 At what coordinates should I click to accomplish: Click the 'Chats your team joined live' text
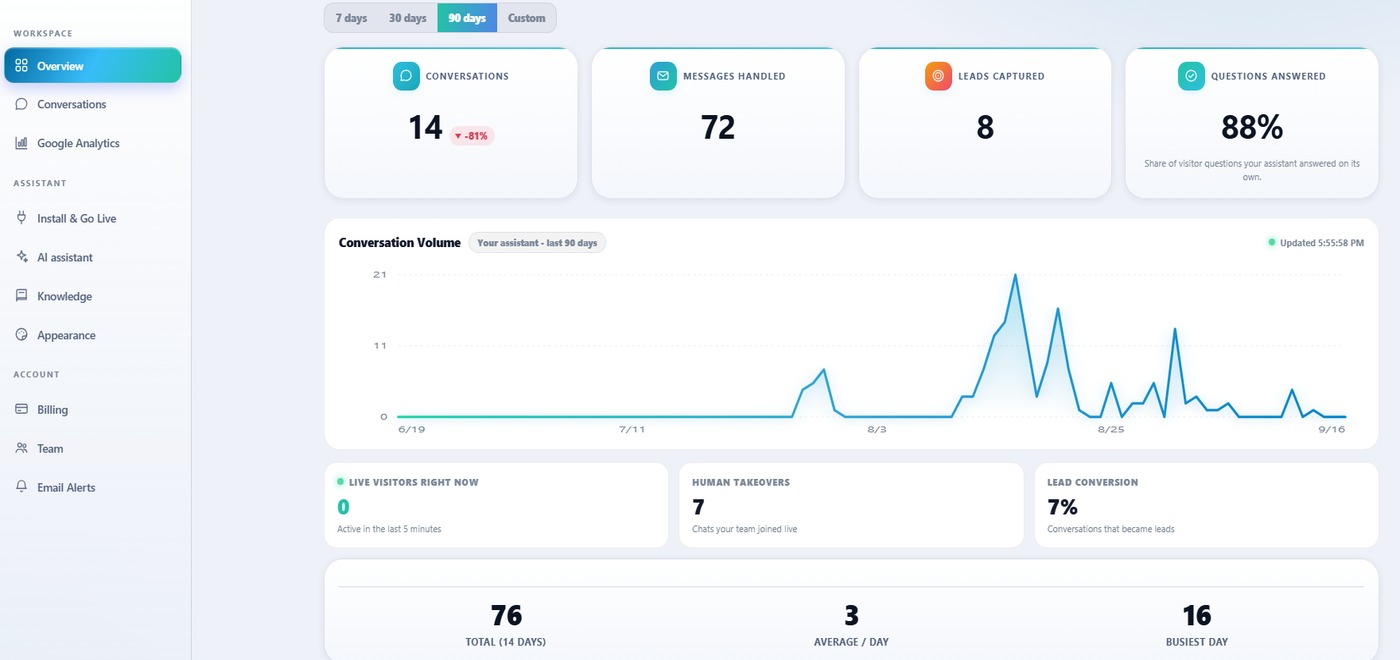click(744, 529)
